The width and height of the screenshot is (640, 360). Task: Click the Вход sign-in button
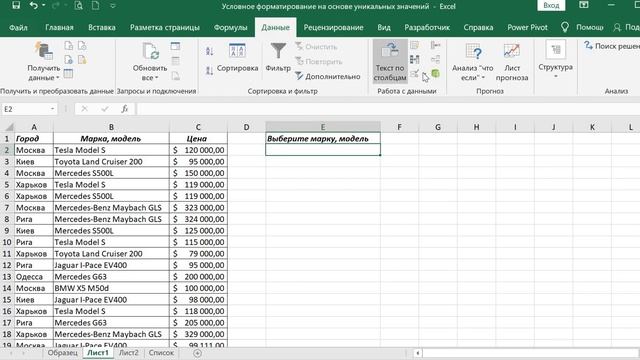551,5
